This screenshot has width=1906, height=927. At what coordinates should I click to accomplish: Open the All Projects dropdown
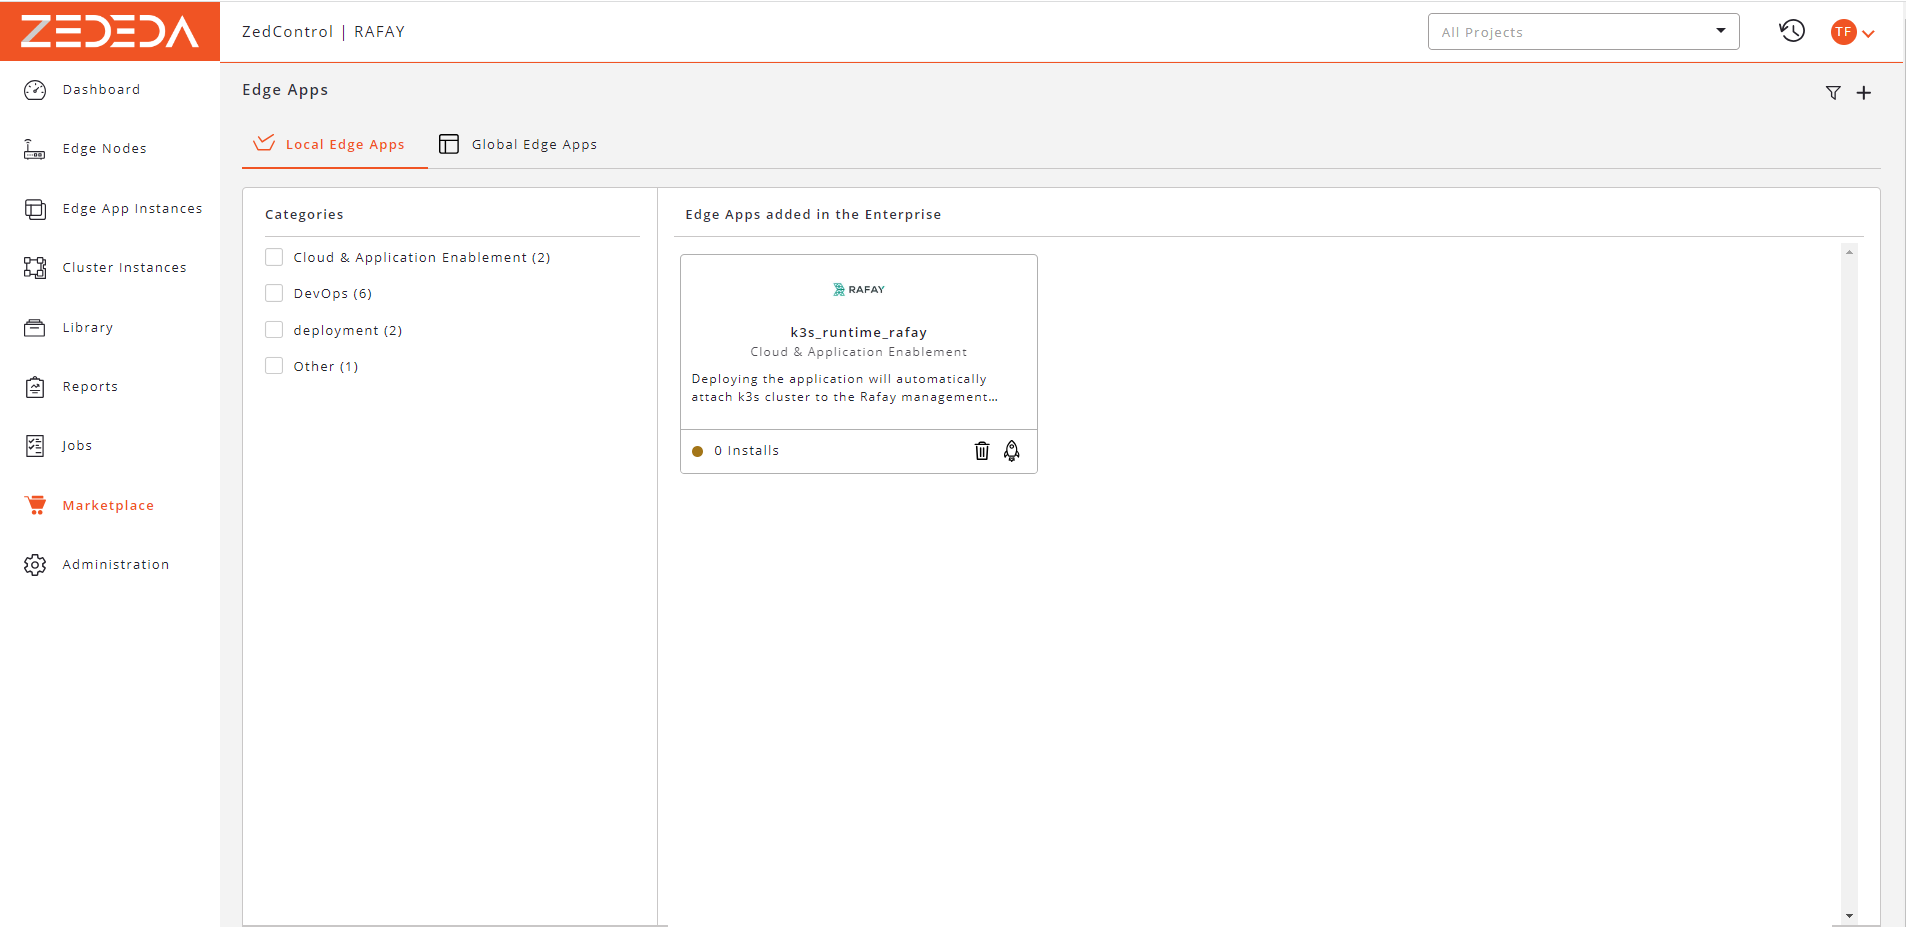point(1583,32)
